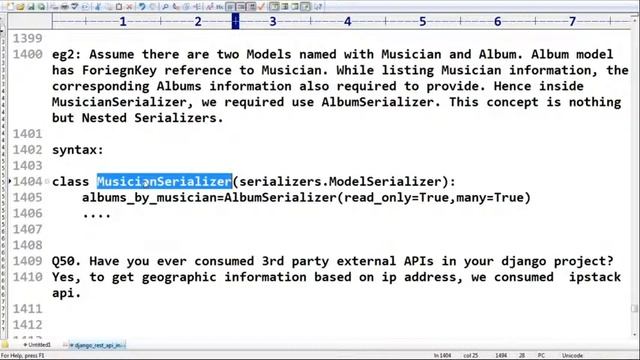
Task: Paste clipboard via toolbar icon
Action: pos(119,7)
